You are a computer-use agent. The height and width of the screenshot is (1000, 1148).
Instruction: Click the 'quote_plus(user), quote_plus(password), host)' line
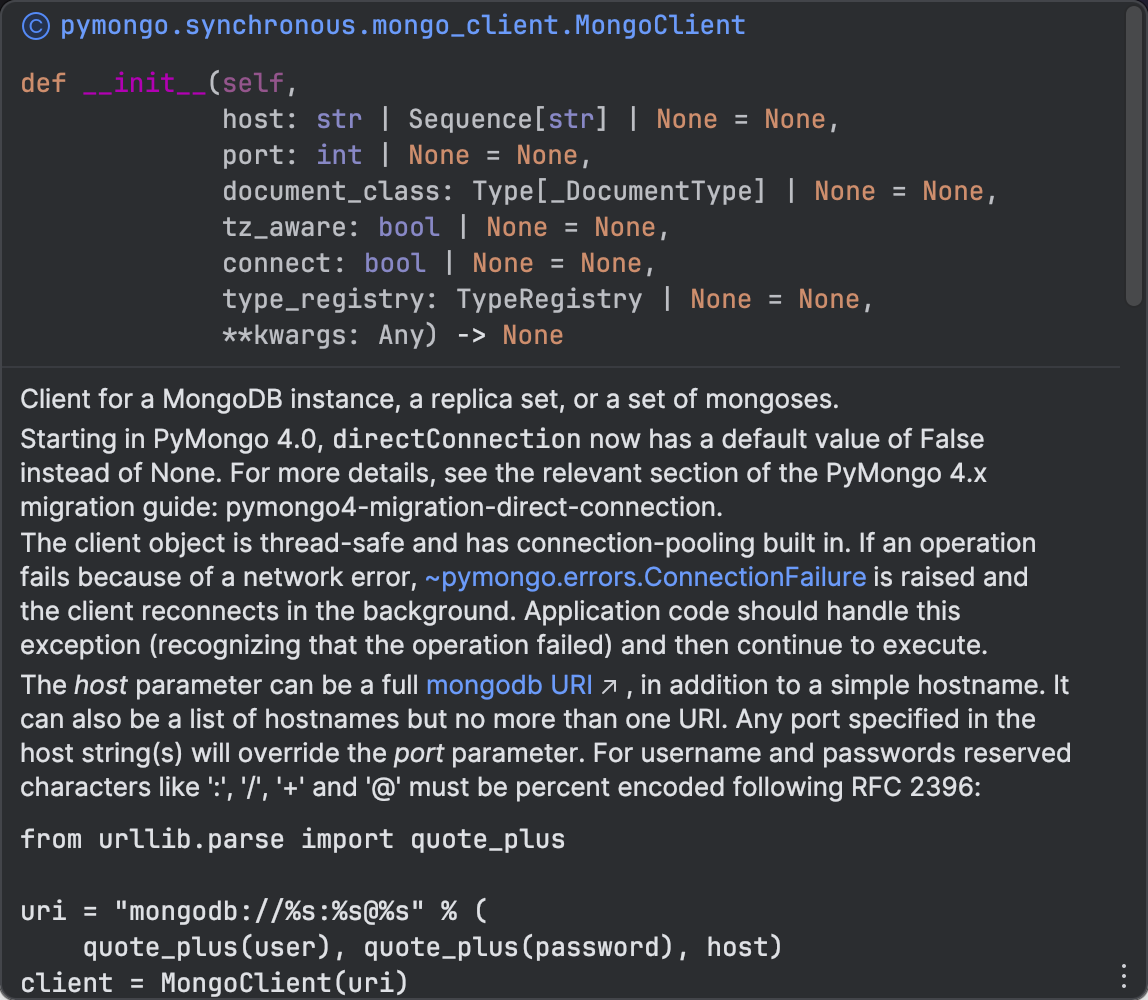[433, 947]
